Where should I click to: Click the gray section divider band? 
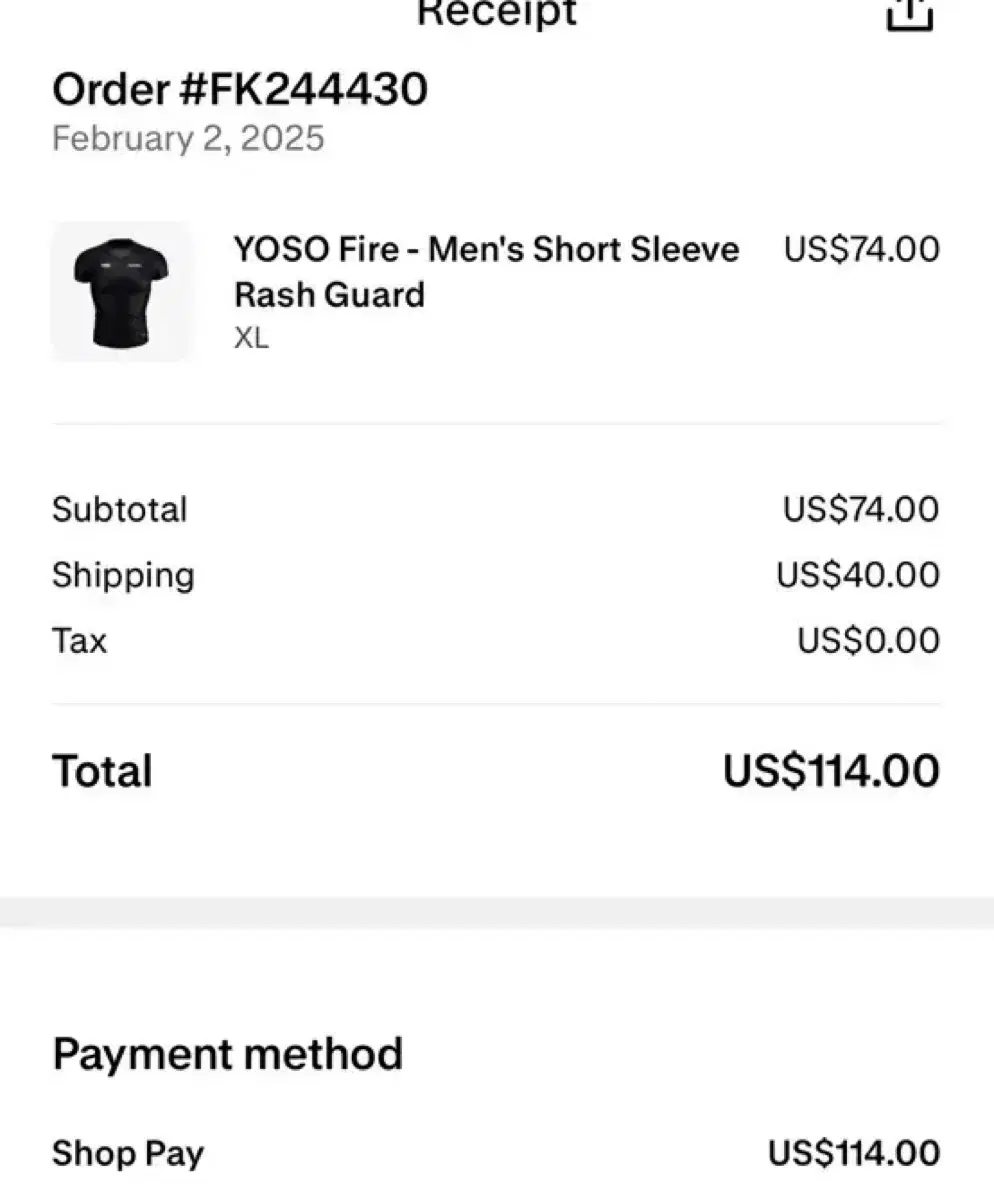point(497,912)
